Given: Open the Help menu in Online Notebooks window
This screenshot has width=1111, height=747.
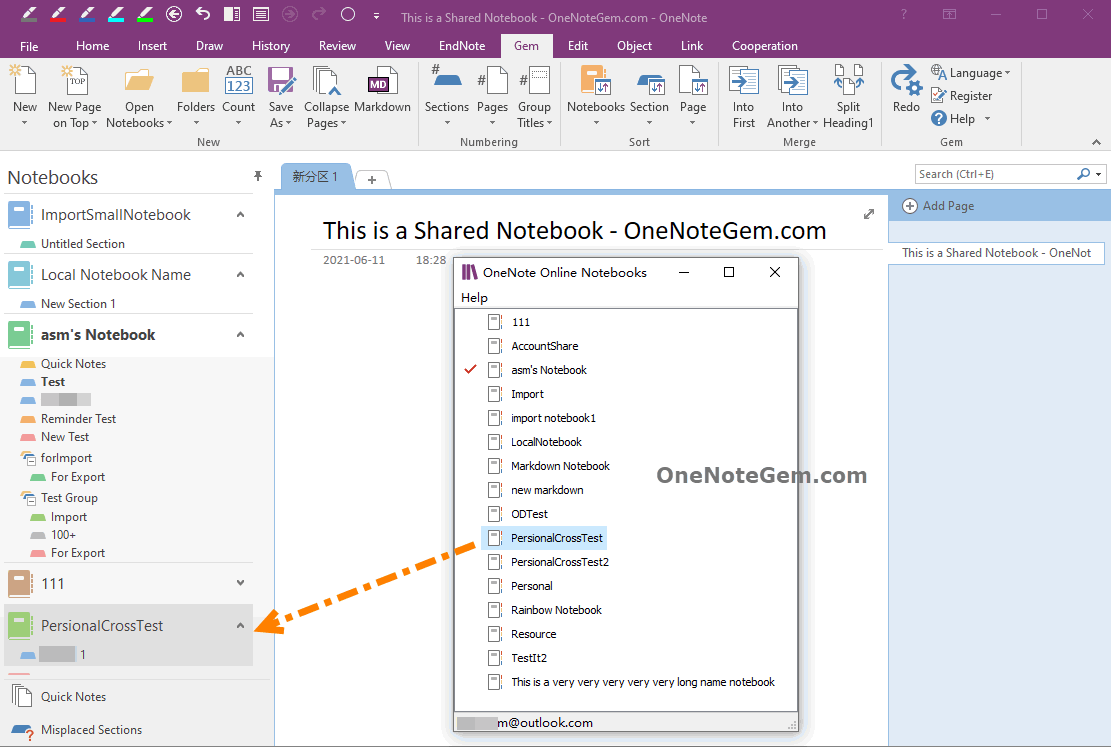Looking at the screenshot, I should tap(473, 297).
